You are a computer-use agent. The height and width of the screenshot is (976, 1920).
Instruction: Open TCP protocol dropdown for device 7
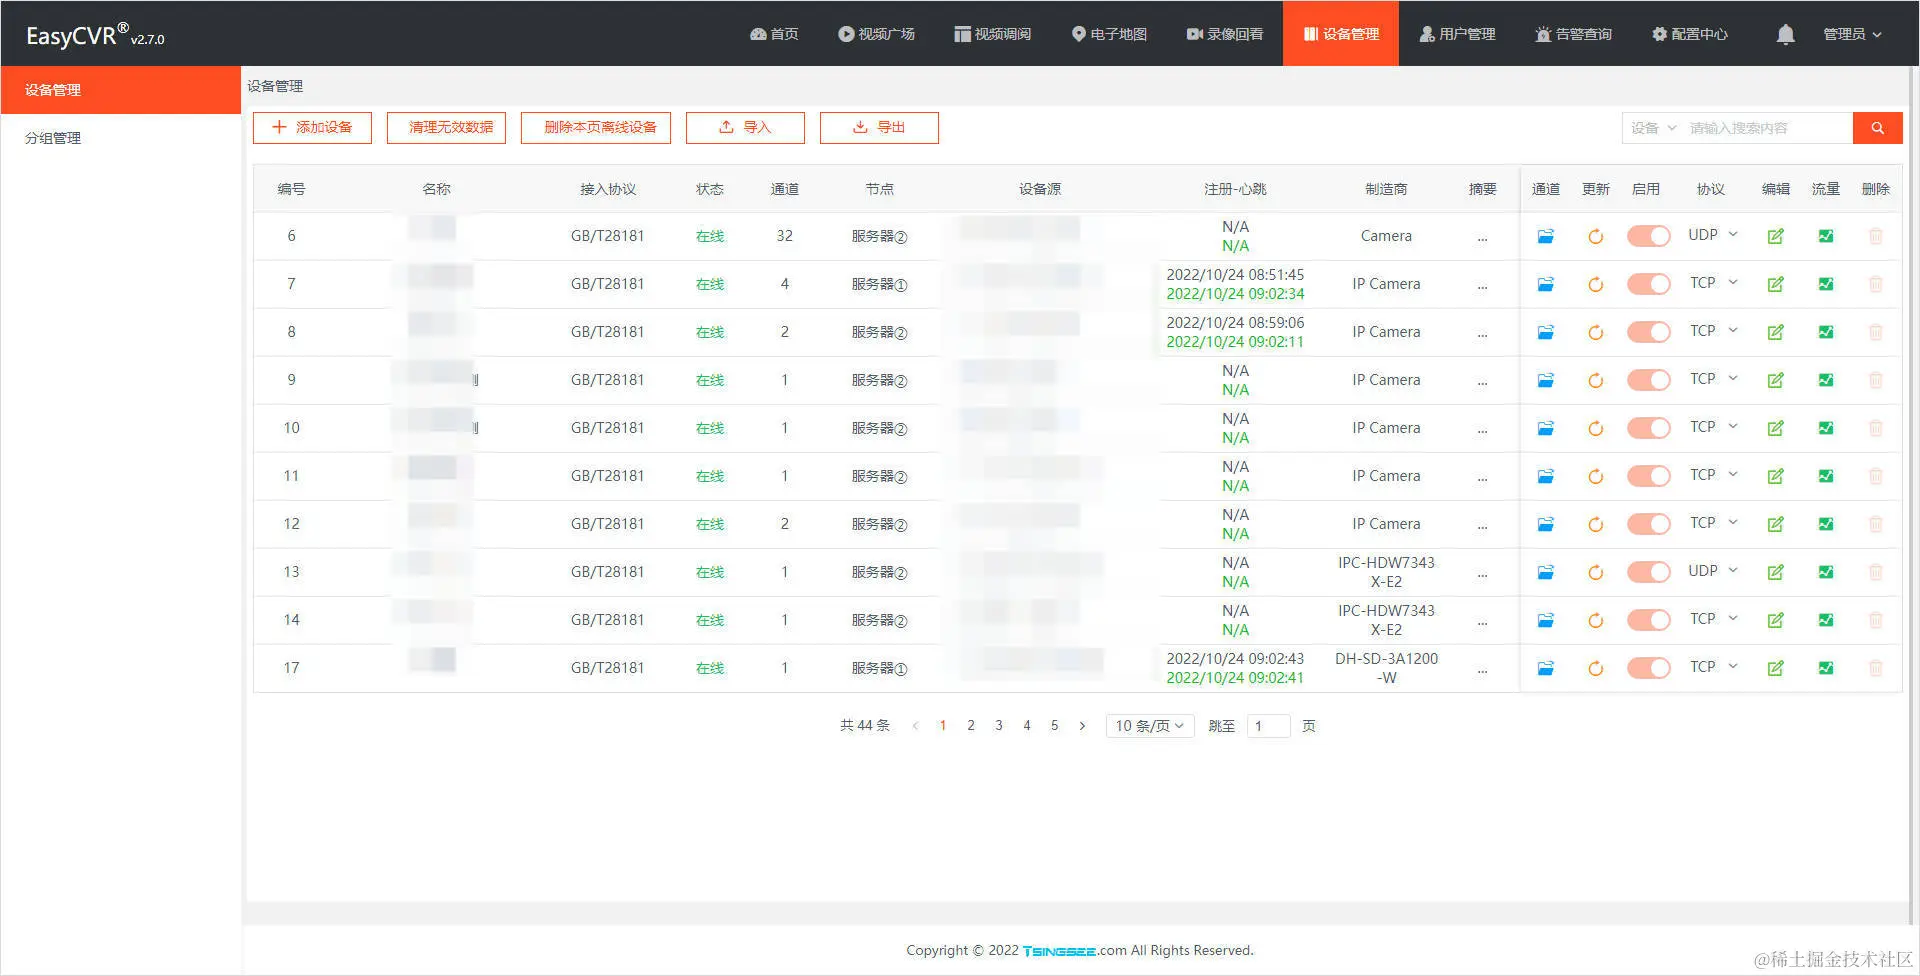pos(1712,283)
